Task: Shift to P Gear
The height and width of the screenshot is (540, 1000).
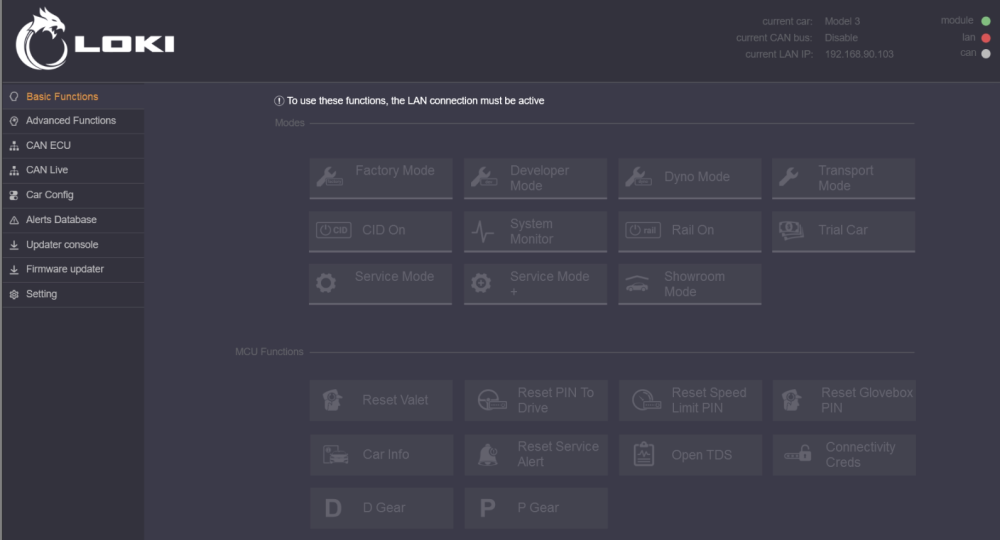Action: click(x=535, y=508)
